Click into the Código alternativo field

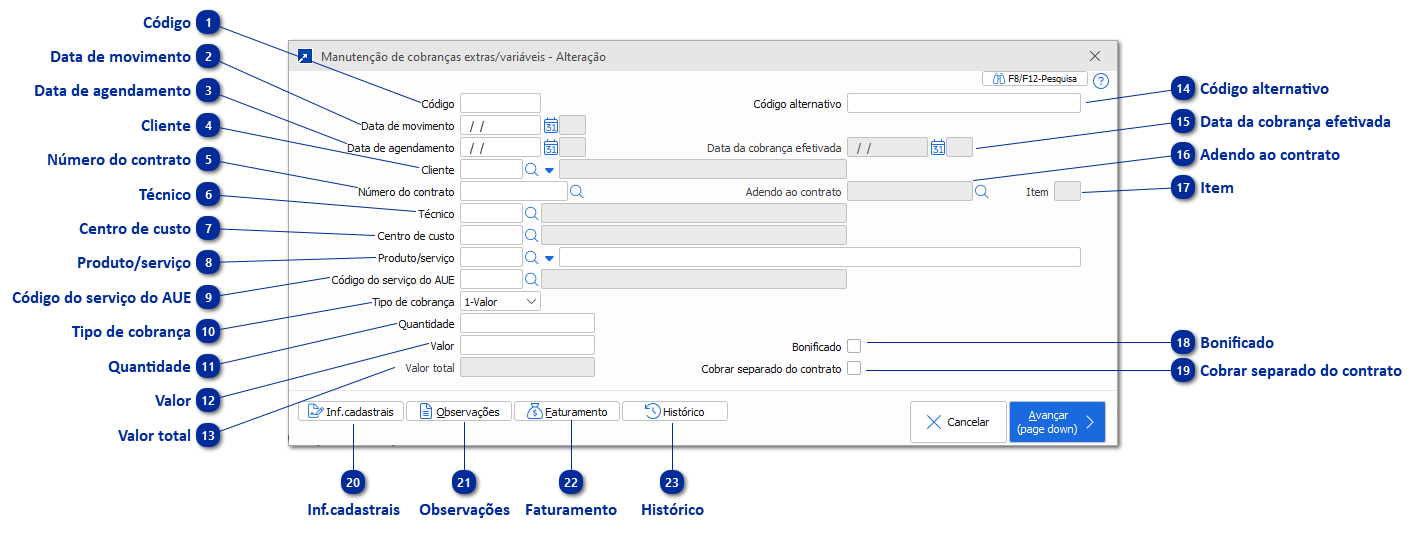click(963, 103)
